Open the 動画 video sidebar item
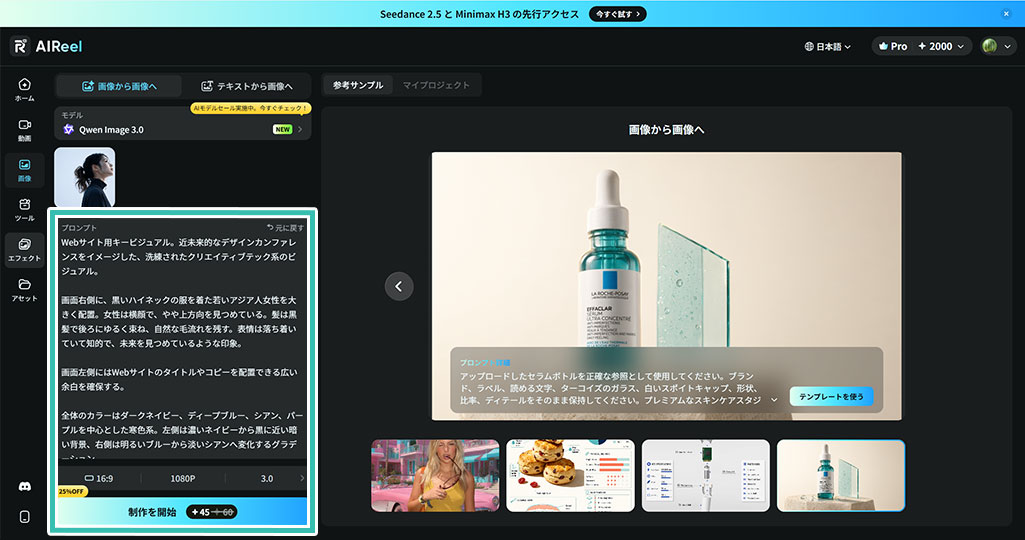This screenshot has height=540, width=1025. click(24, 131)
